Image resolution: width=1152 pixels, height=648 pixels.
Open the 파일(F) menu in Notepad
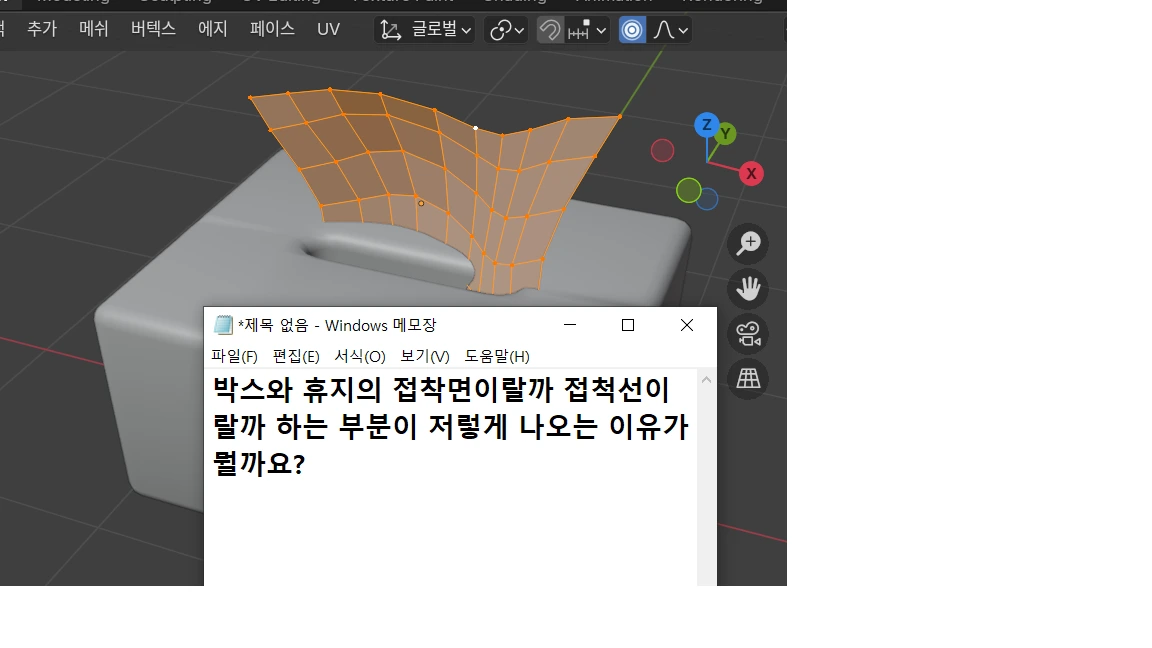pyautogui.click(x=233, y=356)
